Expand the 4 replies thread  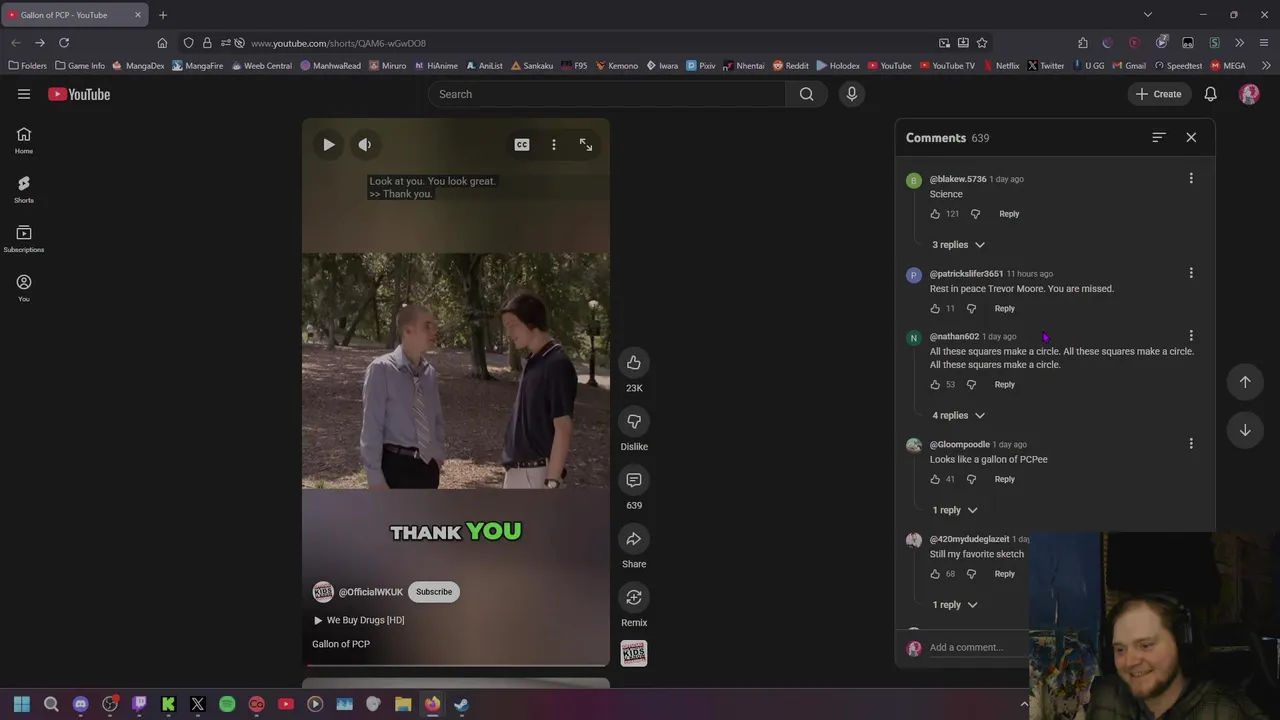(x=958, y=416)
